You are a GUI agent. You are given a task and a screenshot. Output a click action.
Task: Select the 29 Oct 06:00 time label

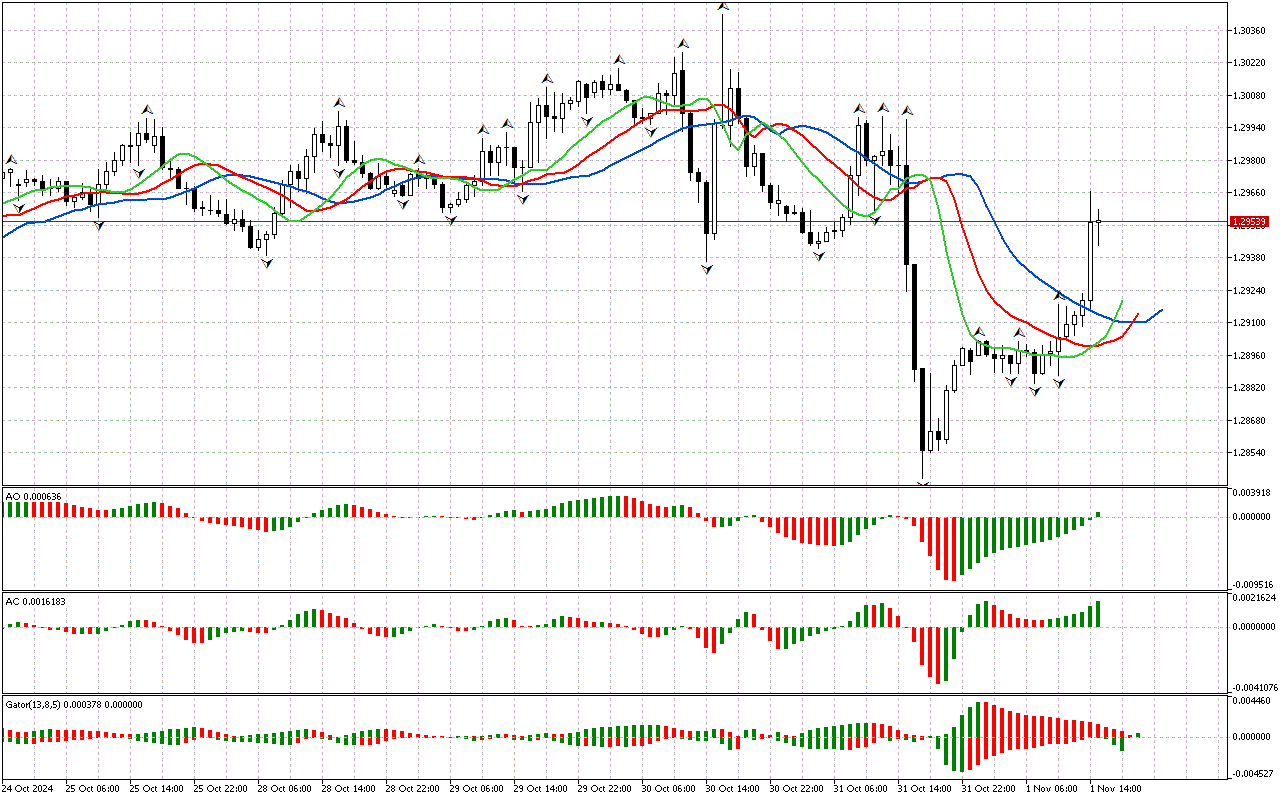pyautogui.click(x=479, y=788)
